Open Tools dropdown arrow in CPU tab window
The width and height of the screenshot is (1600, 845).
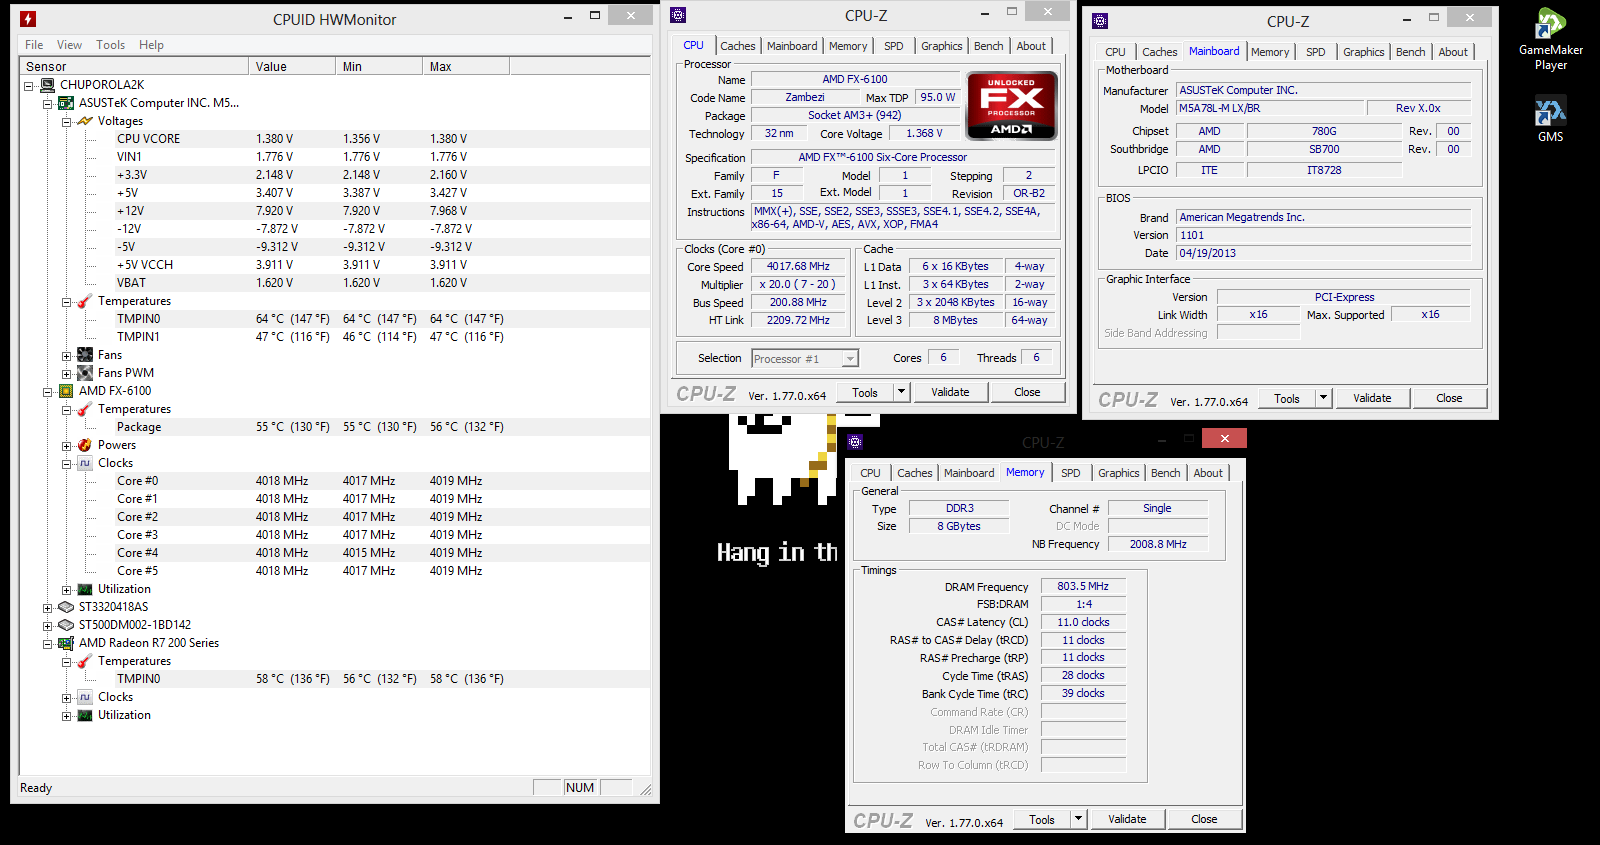[901, 392]
